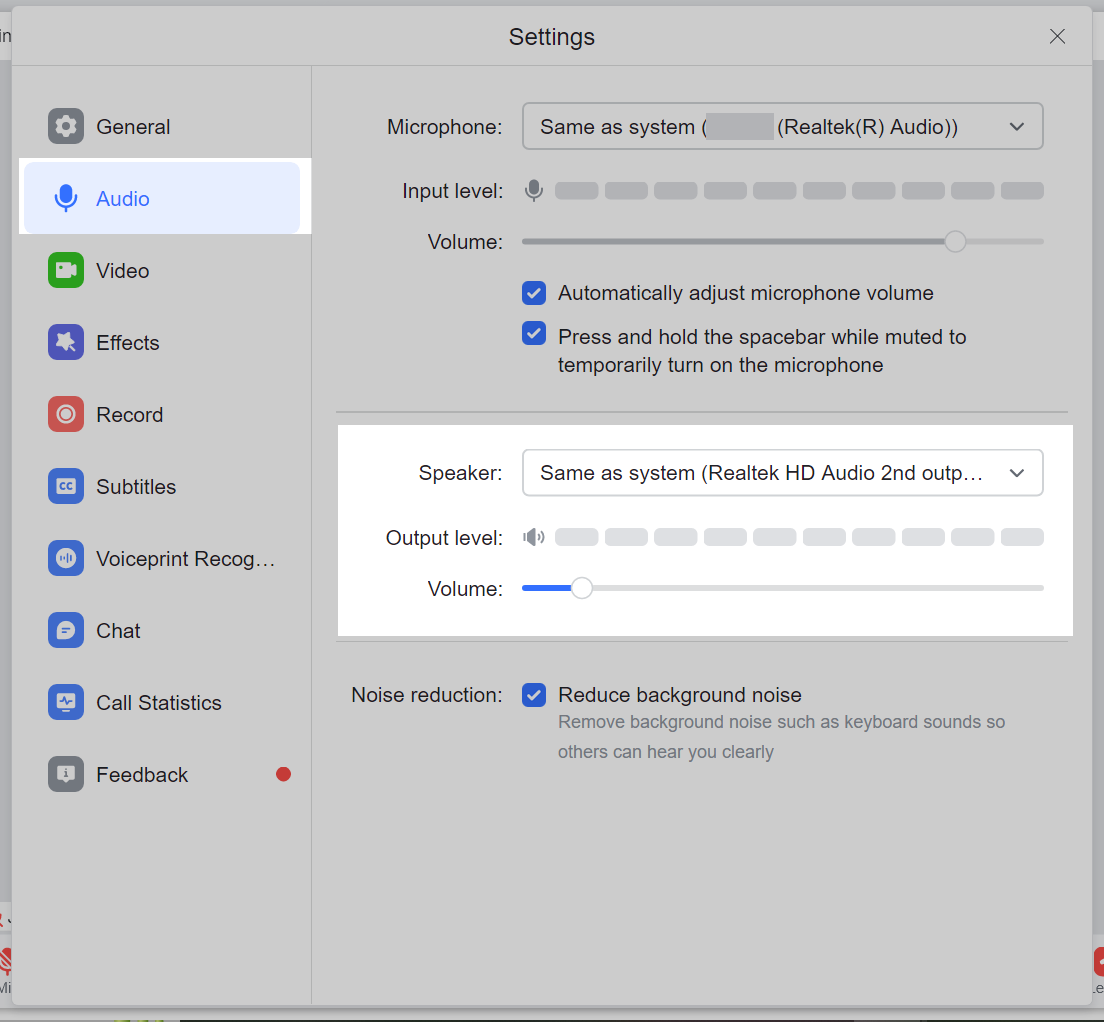Viewport: 1104px width, 1022px height.
Task: Click the microphone Volume slider handle
Action: tap(955, 241)
